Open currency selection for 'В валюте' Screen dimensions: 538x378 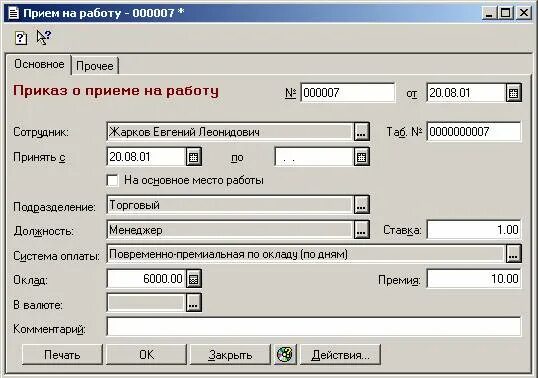(x=194, y=303)
